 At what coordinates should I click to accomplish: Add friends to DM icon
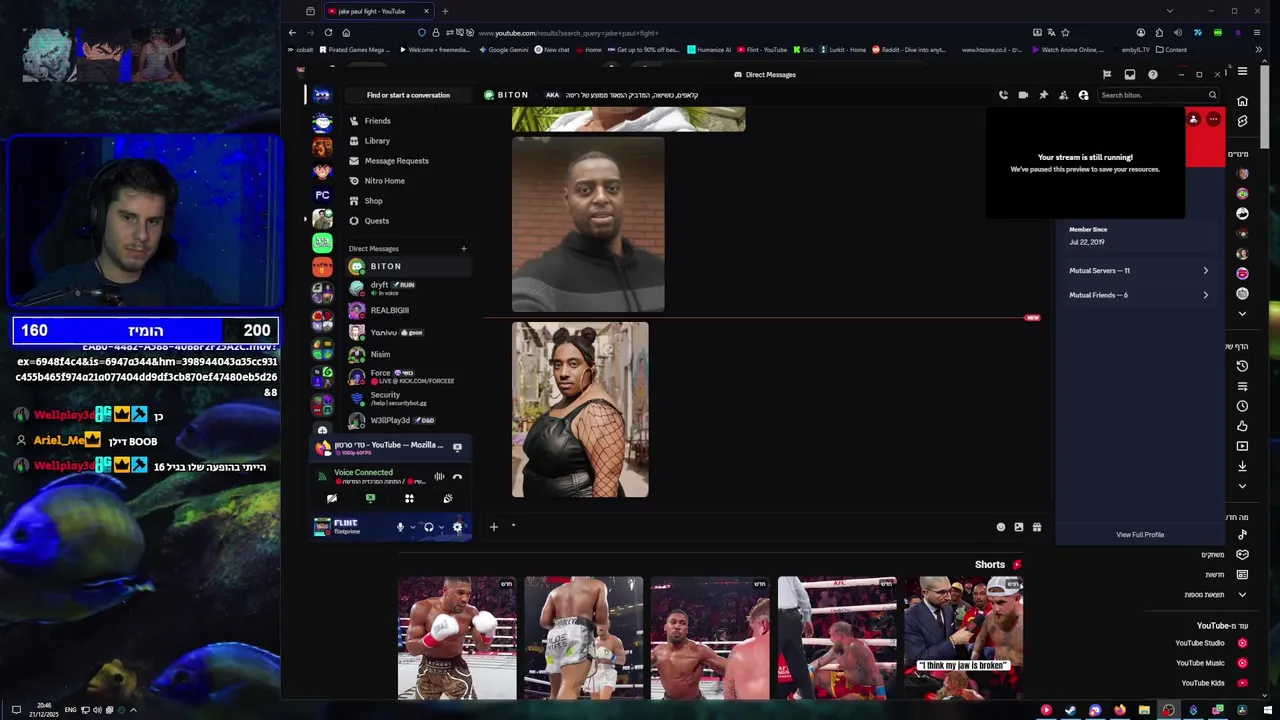pyautogui.click(x=1063, y=95)
